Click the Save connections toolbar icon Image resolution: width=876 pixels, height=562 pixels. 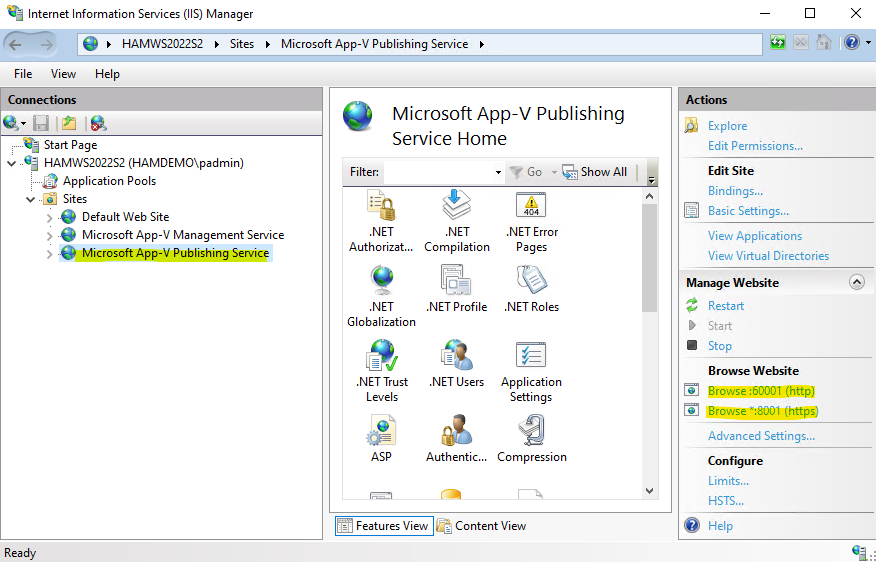[x=41, y=123]
